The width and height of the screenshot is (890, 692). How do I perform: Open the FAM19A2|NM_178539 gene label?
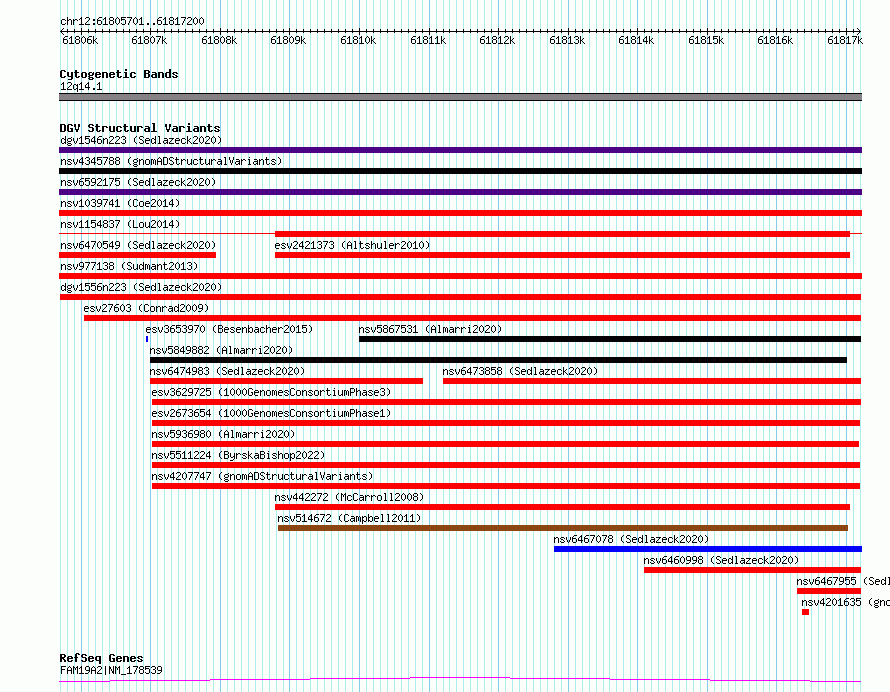tap(111, 670)
